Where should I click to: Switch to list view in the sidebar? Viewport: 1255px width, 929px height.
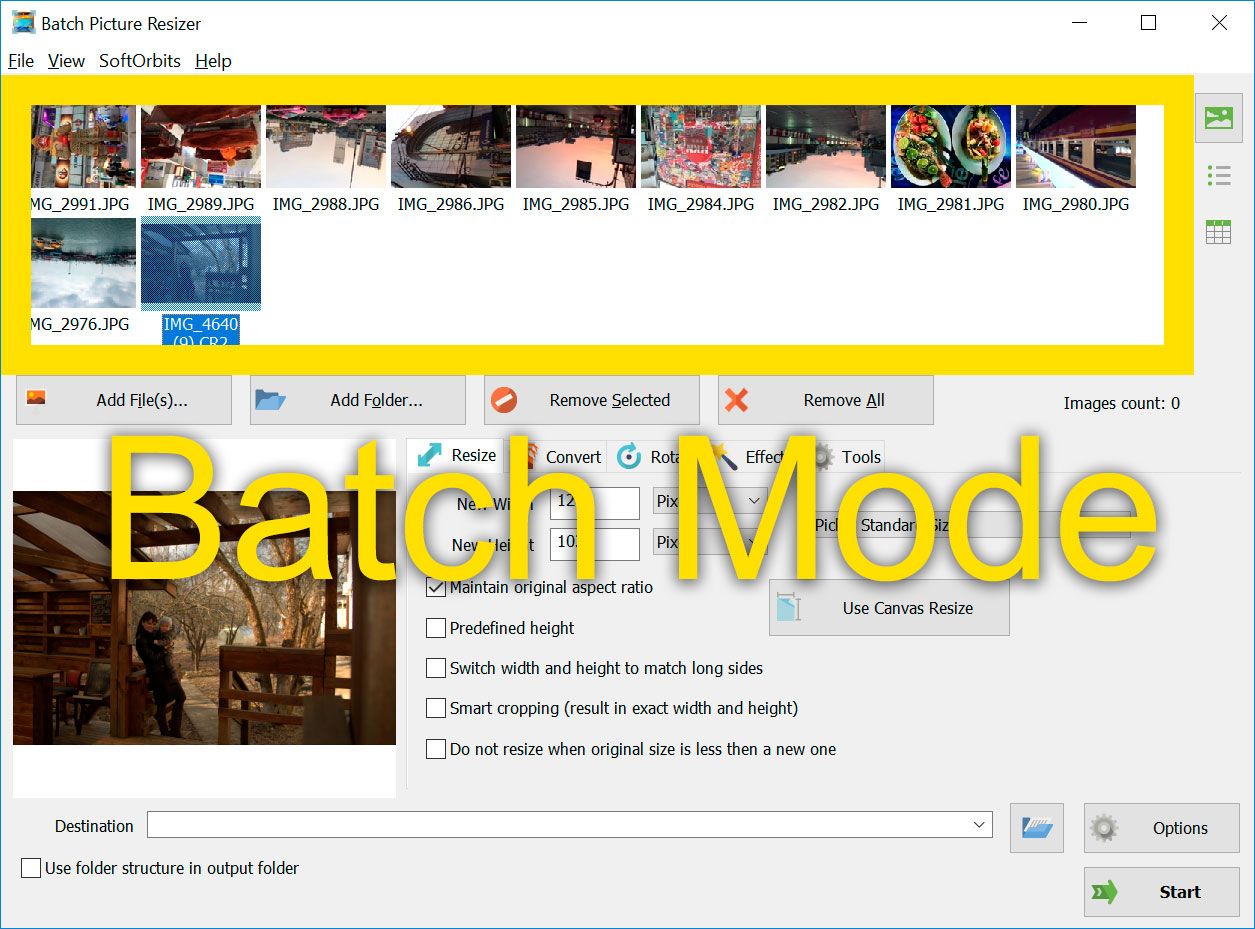[x=1218, y=173]
